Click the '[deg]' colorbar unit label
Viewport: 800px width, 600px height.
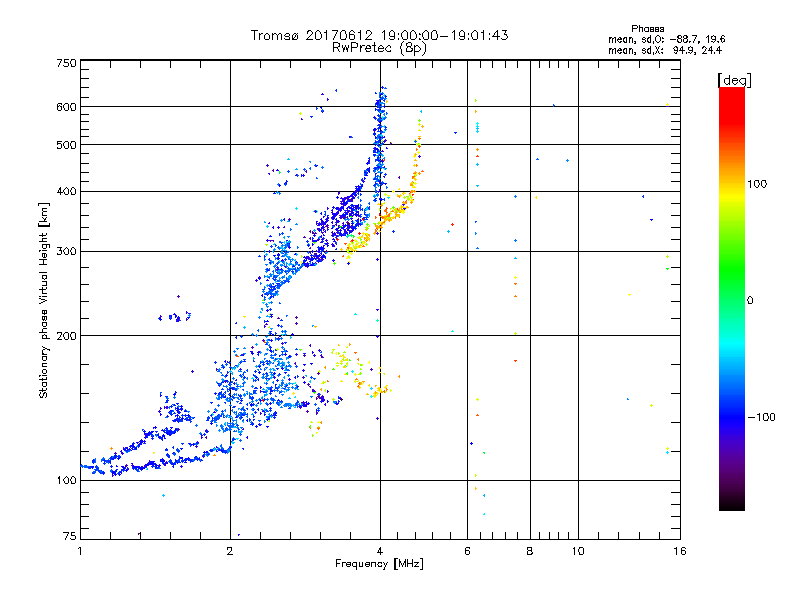(x=734, y=80)
